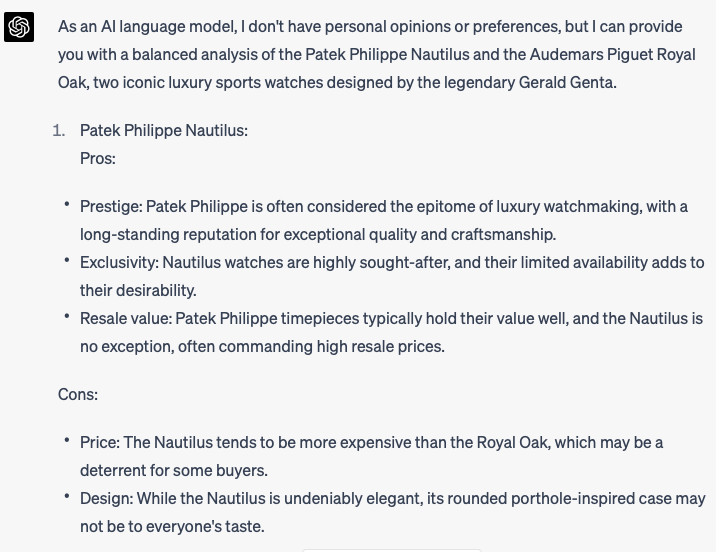Click the 'Price' bullet text
The width and height of the screenshot is (716, 552).
tap(371, 456)
